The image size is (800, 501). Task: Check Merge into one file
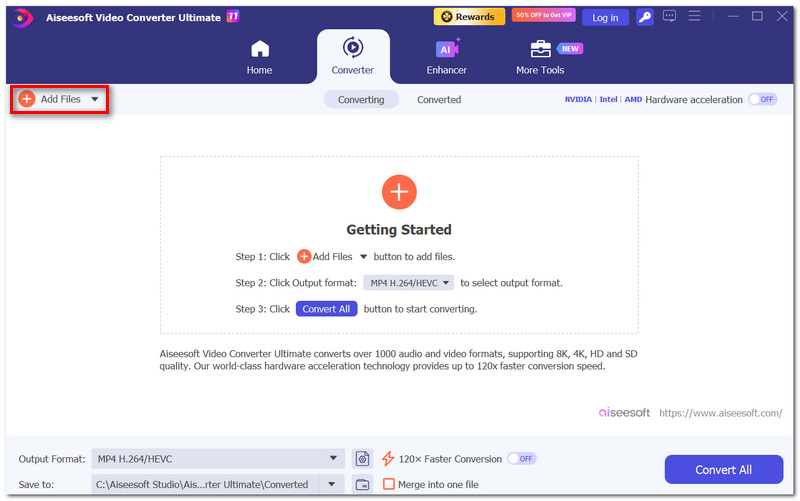click(389, 484)
